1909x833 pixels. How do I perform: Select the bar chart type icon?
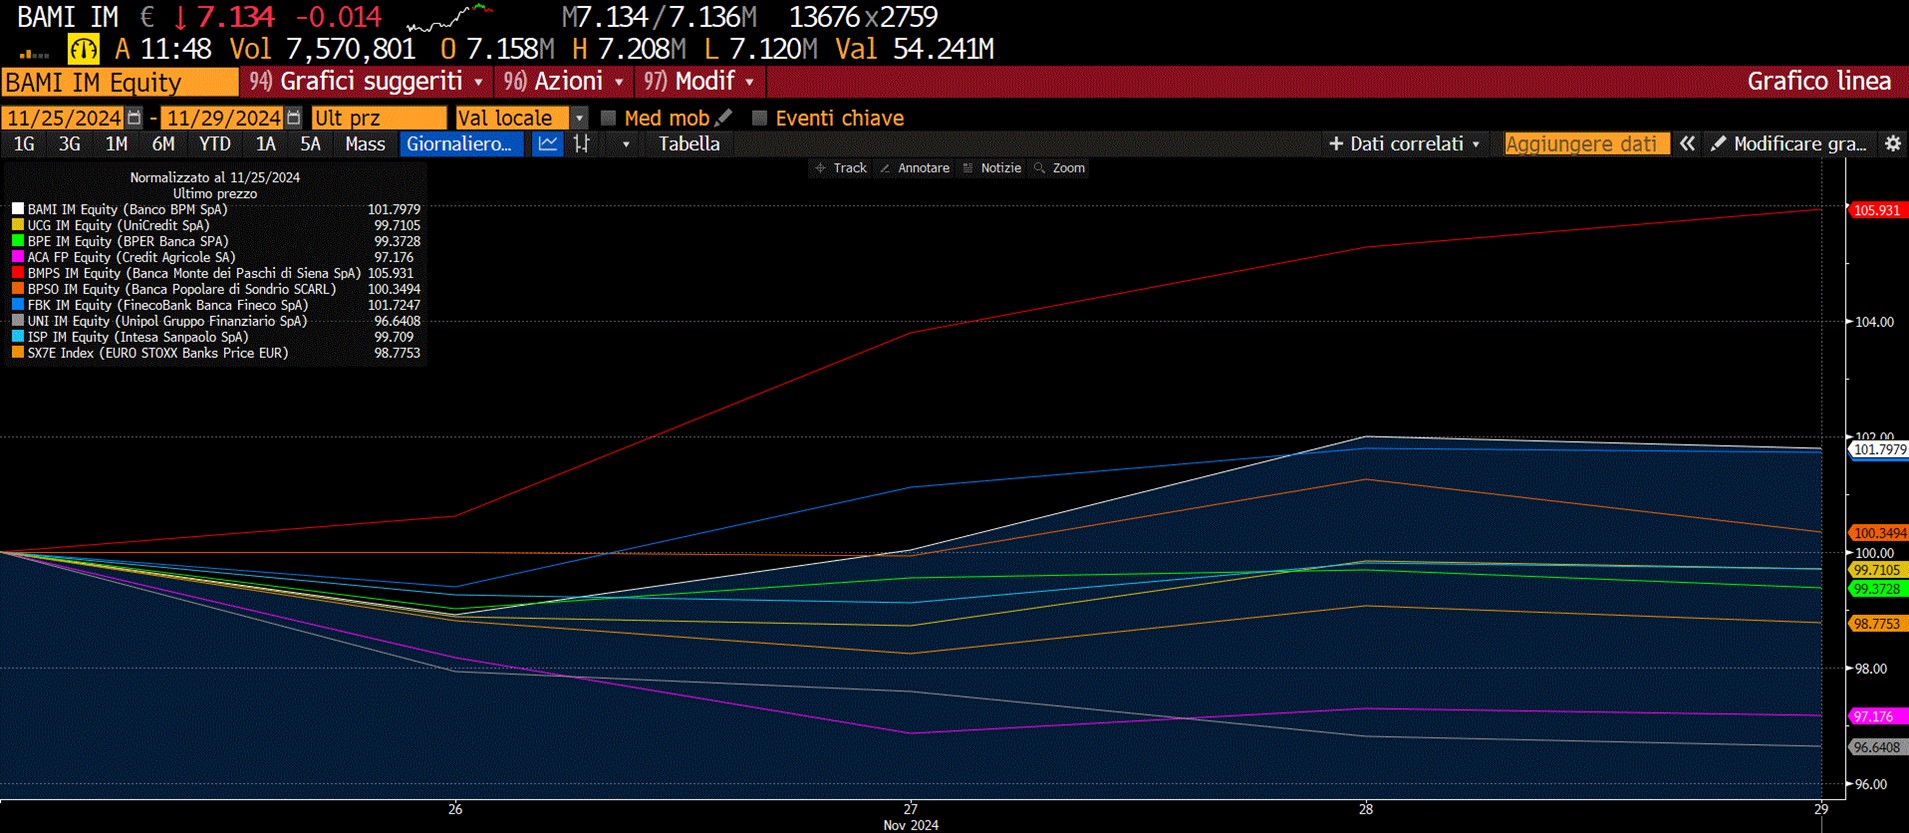click(x=582, y=144)
